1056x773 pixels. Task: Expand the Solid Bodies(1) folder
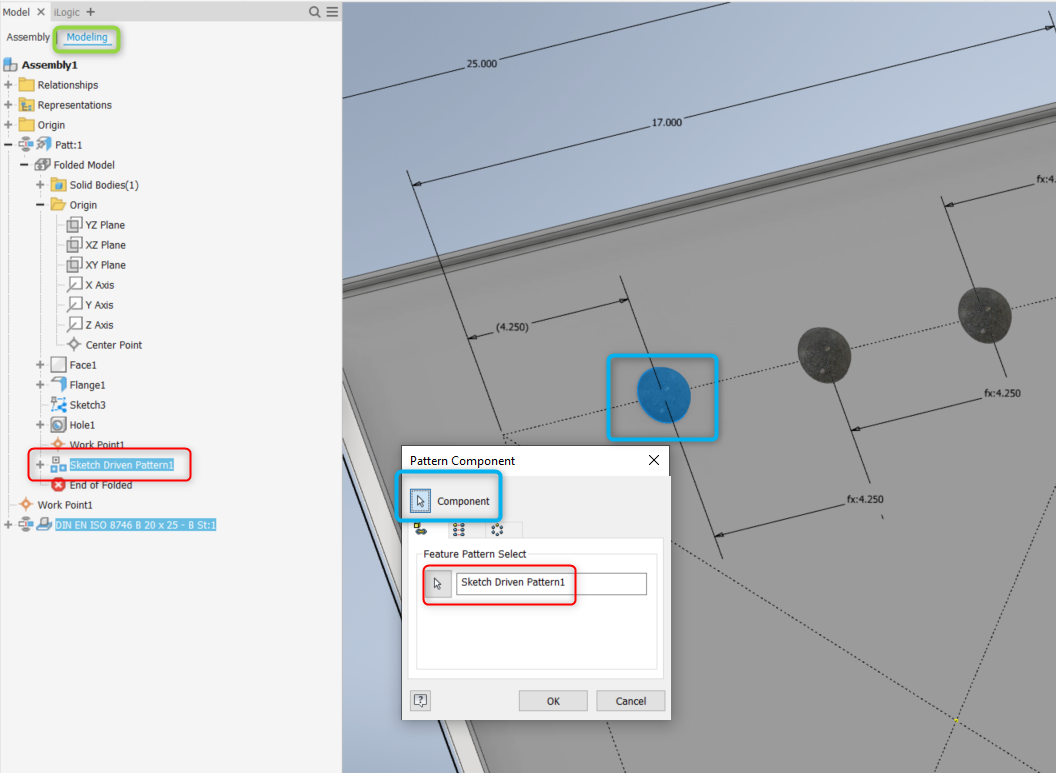point(40,184)
